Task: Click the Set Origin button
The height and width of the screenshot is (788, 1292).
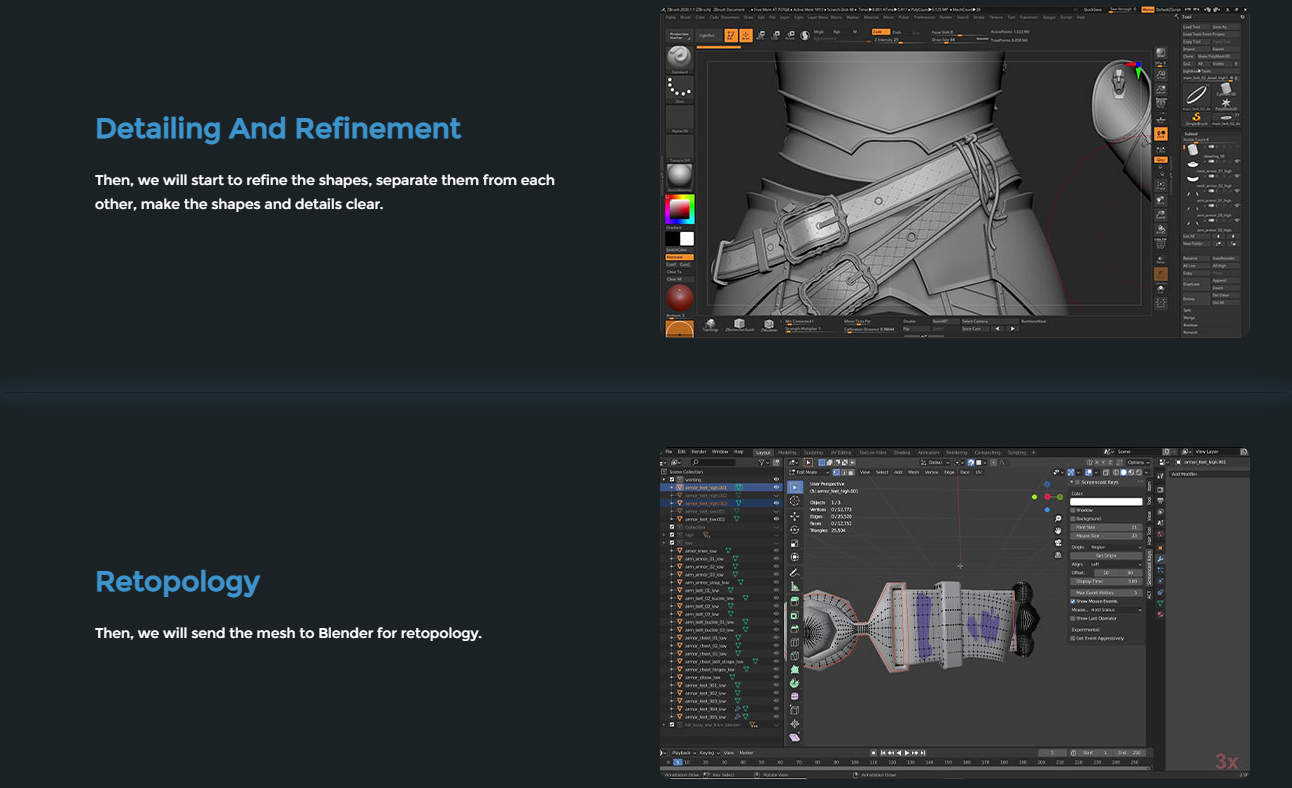Action: click(x=1106, y=556)
